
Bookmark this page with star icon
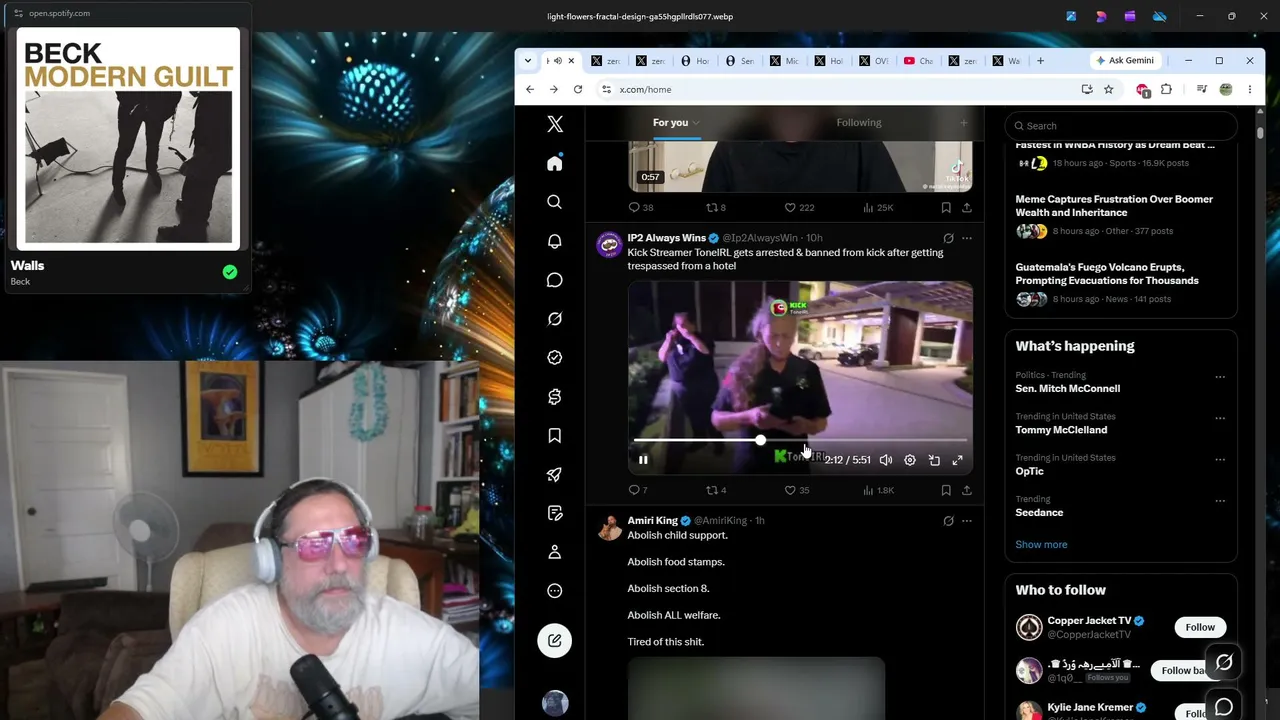click(x=1108, y=90)
